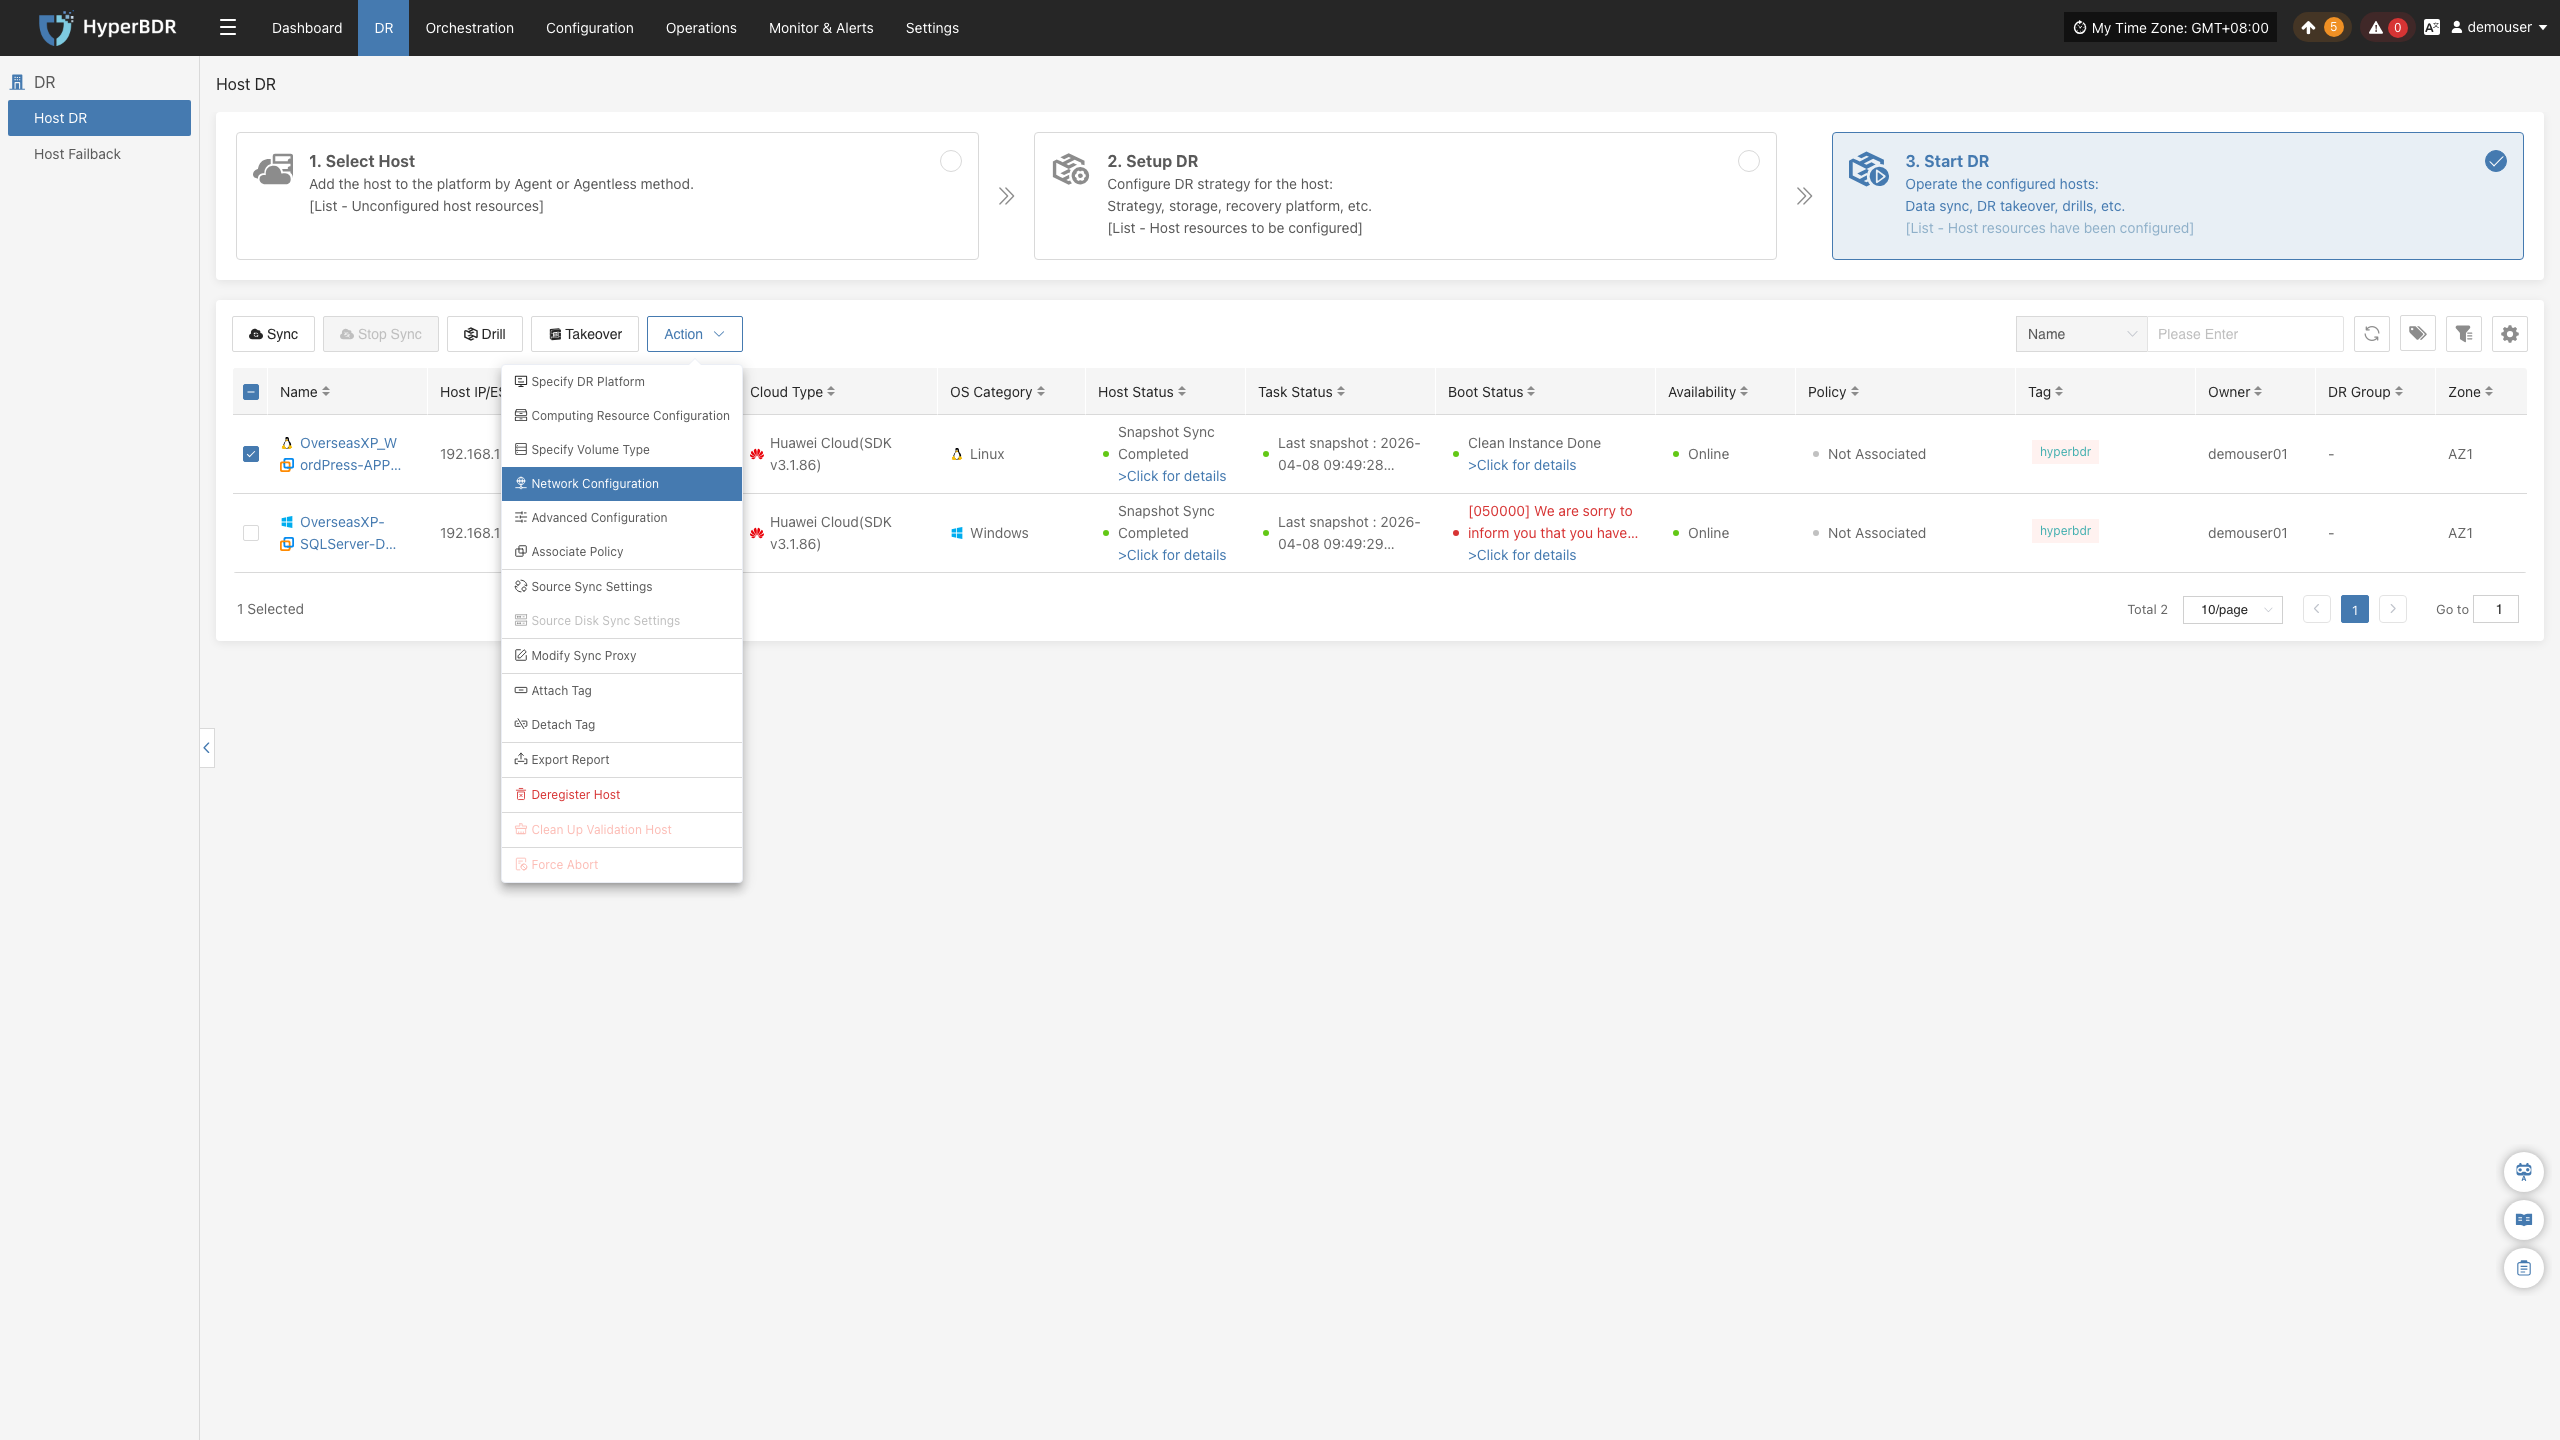Select the Setup DR step radio
The height and width of the screenshot is (1440, 2560).
click(x=1749, y=161)
